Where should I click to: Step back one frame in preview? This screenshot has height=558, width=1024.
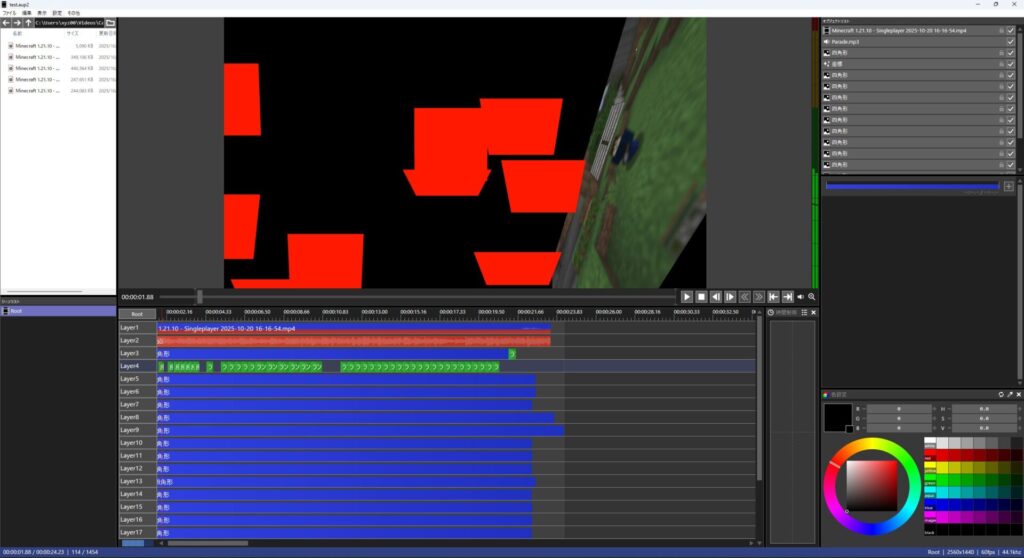tap(716, 297)
